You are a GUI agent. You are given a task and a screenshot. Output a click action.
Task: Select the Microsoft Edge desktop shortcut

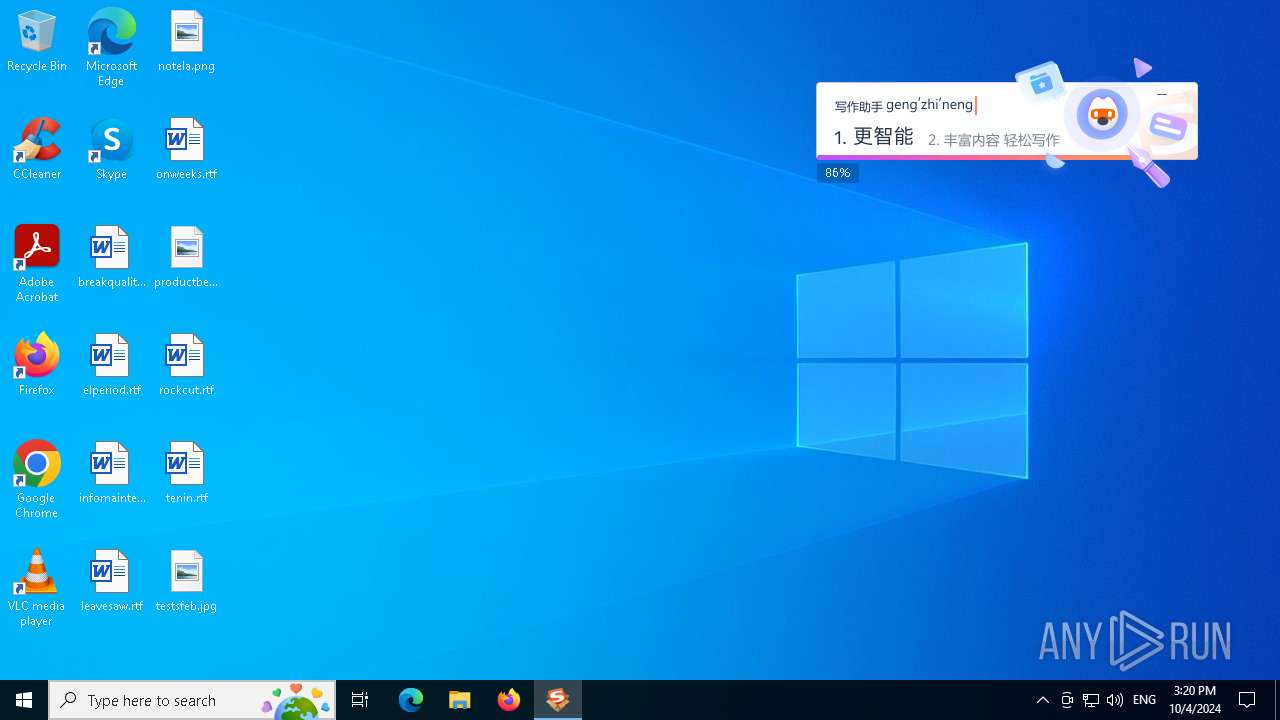111,48
